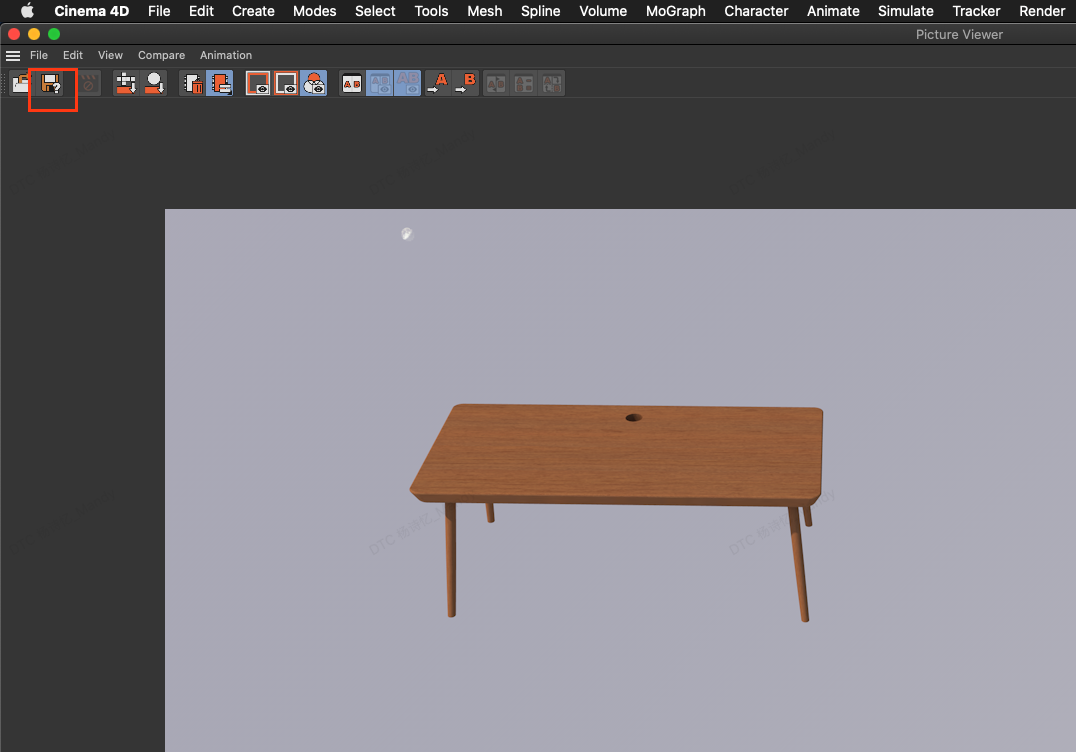Open Picture Viewer Edit menu

(73, 55)
